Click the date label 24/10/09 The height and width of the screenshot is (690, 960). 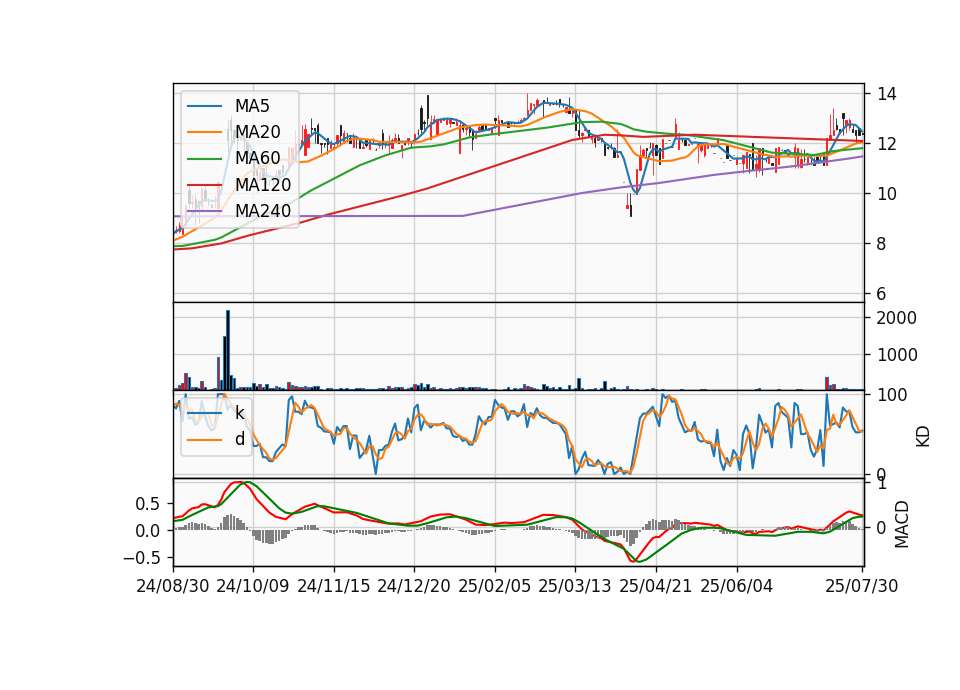(x=253, y=586)
